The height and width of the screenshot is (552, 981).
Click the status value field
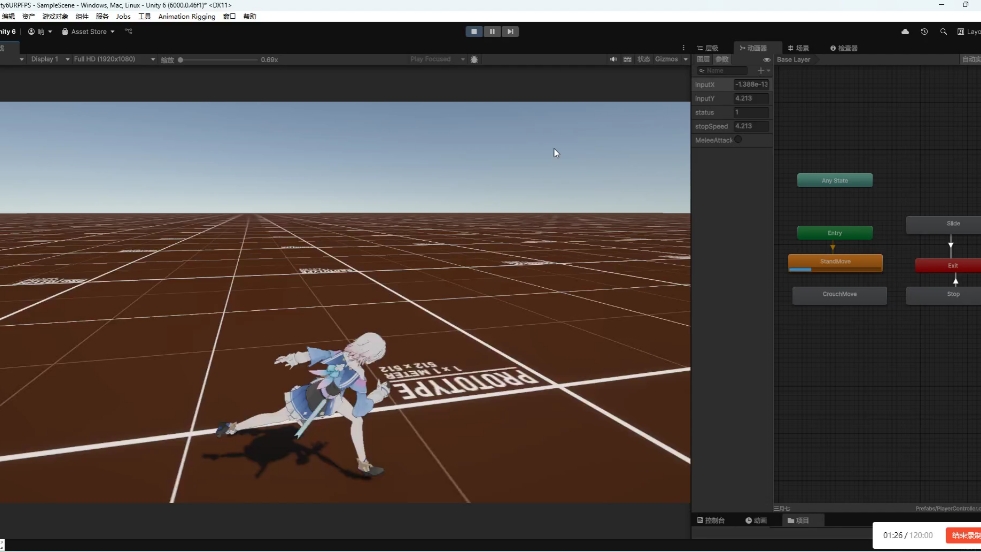pos(751,112)
